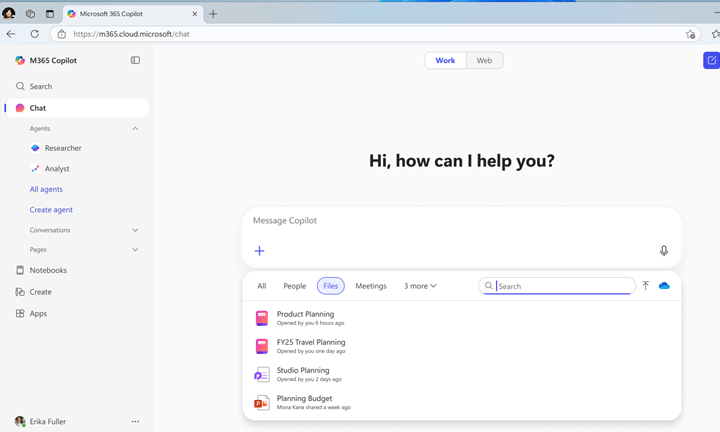Close the Microsoft 365 Copilot tab
This screenshot has height=432, width=720.
[195, 14]
